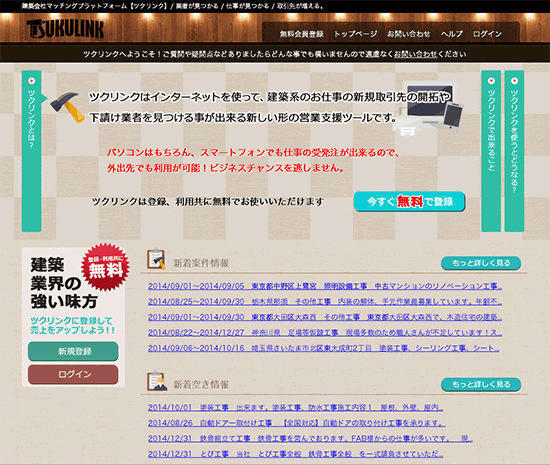
Task: Switch to the ツクリンクで出来ること vertical tab
Action: (x=491, y=151)
